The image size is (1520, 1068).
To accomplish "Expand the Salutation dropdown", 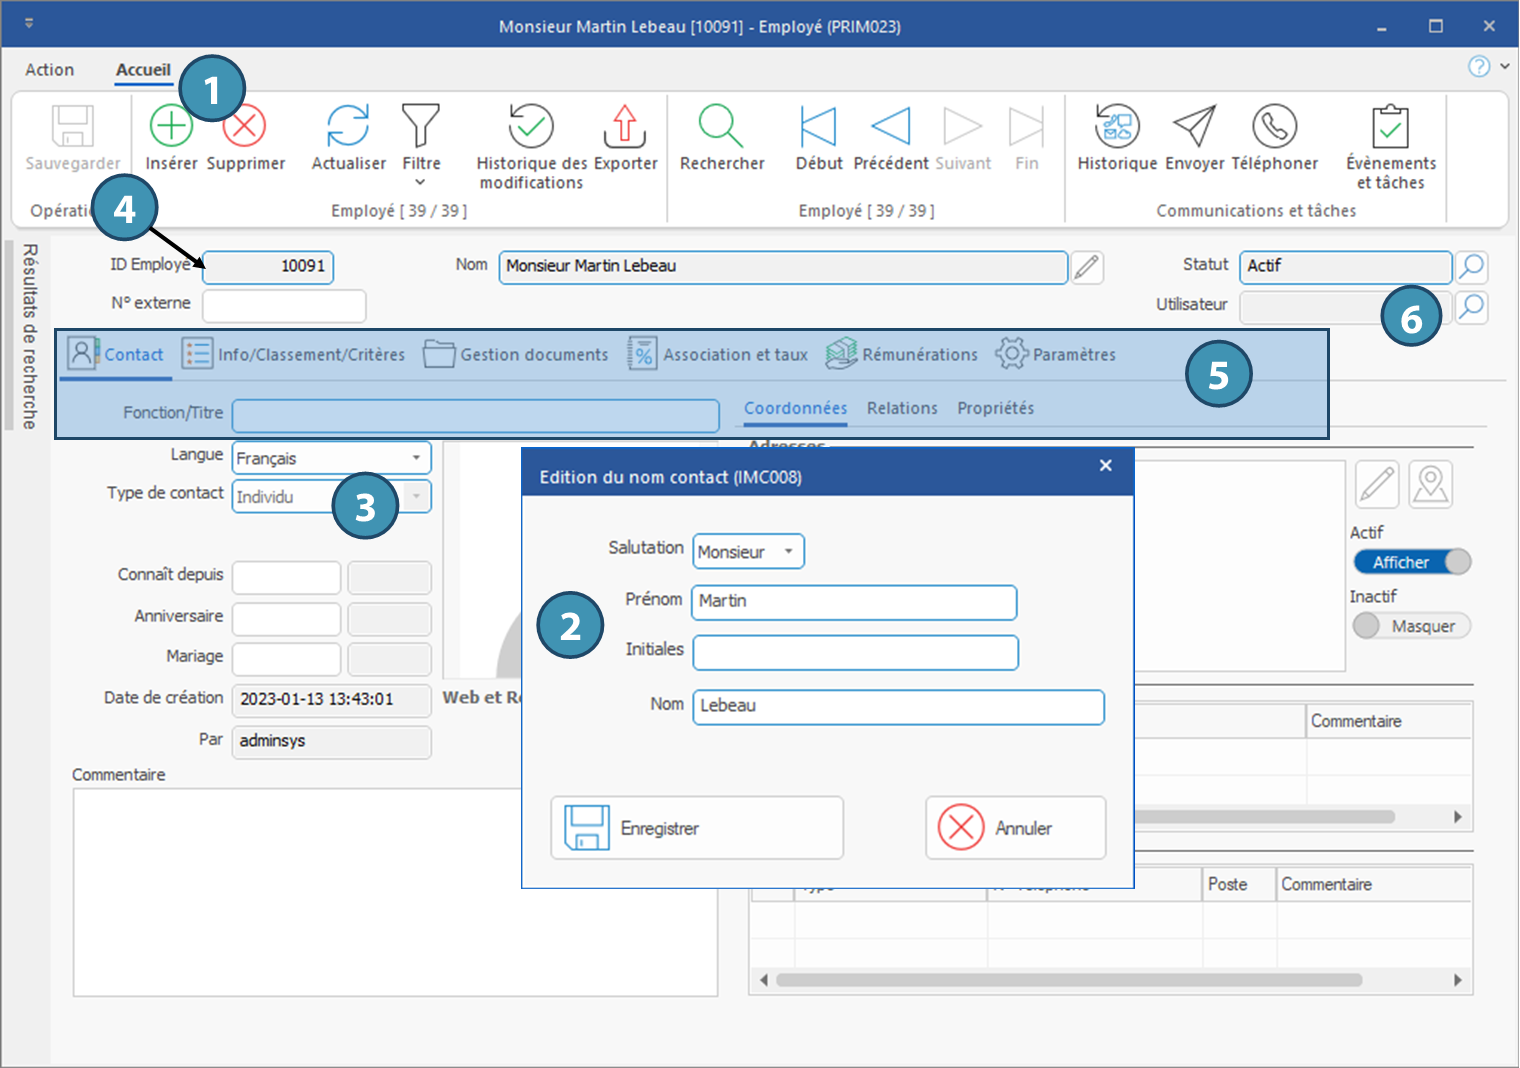I will click(788, 552).
